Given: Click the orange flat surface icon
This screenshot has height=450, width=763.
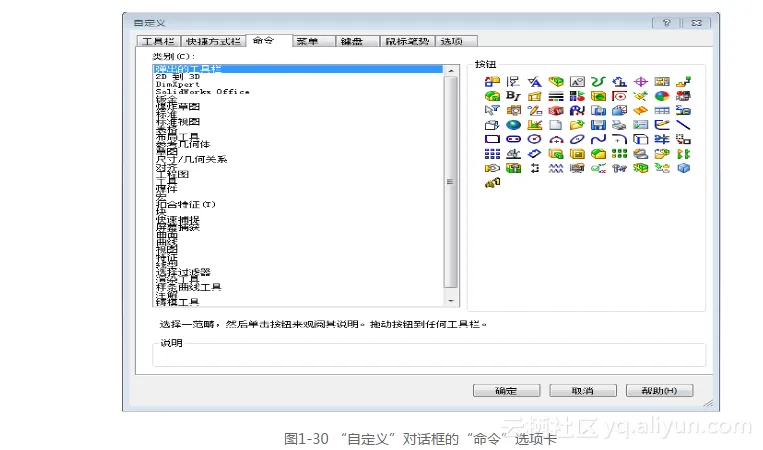Looking at the screenshot, I should [640, 110].
